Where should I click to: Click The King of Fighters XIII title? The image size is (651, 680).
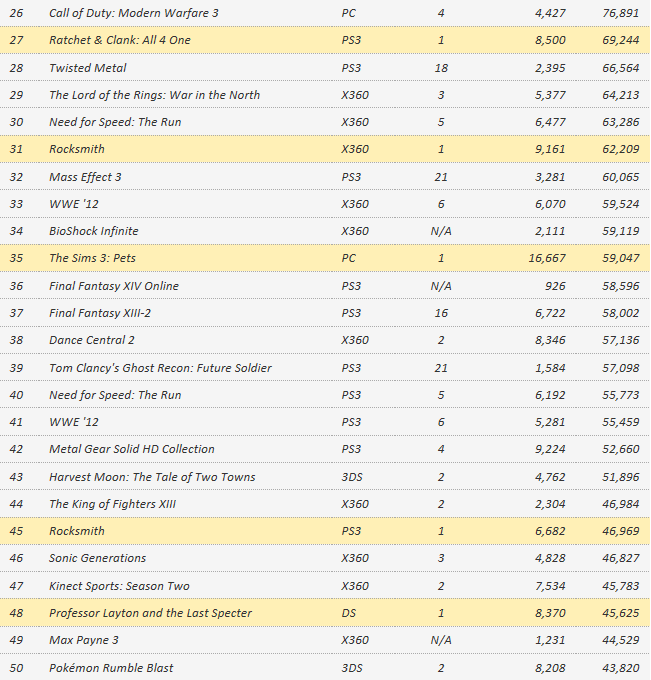pyautogui.click(x=112, y=504)
